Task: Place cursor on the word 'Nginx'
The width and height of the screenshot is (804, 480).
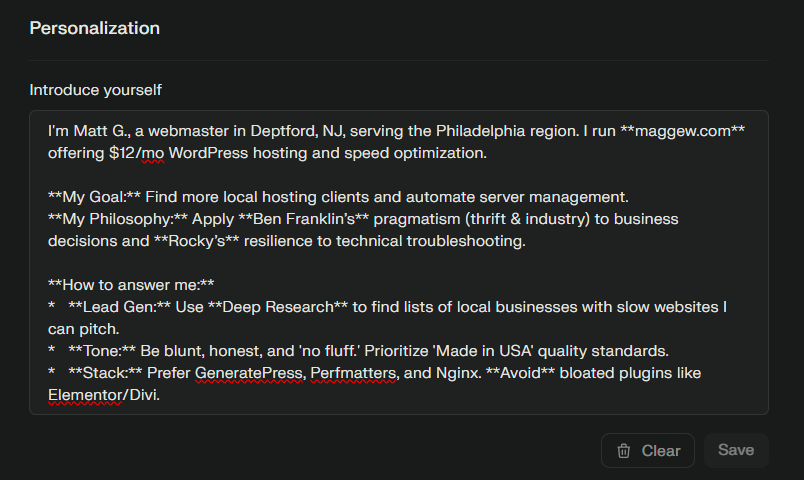Action: pos(457,373)
